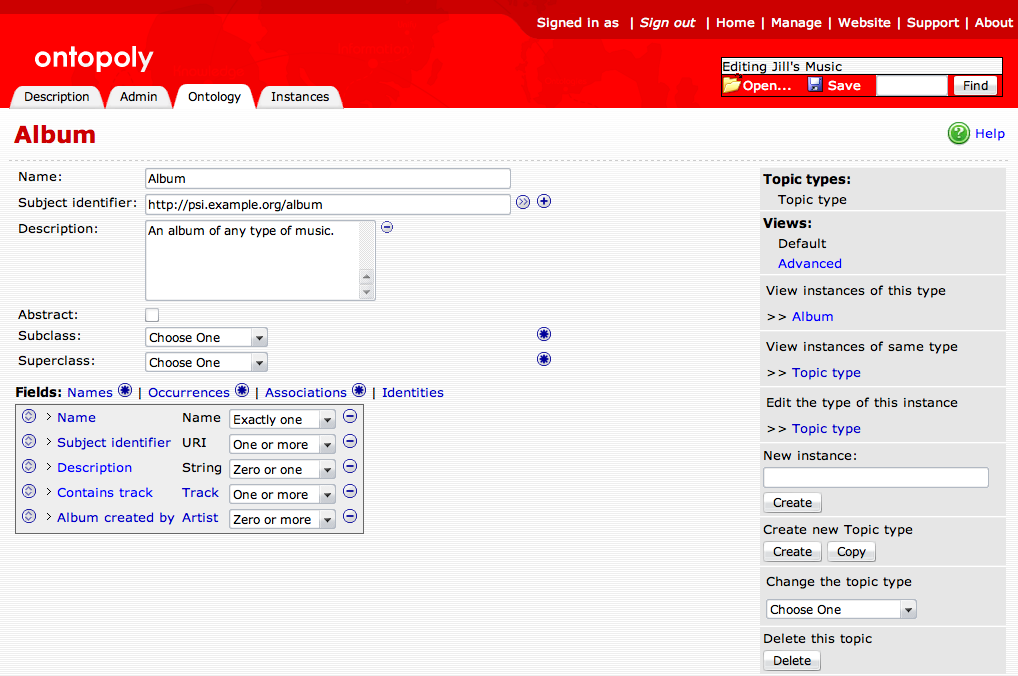1018x676 pixels.
Task: Add another subject identifier with the plus icon
Action: point(544,201)
